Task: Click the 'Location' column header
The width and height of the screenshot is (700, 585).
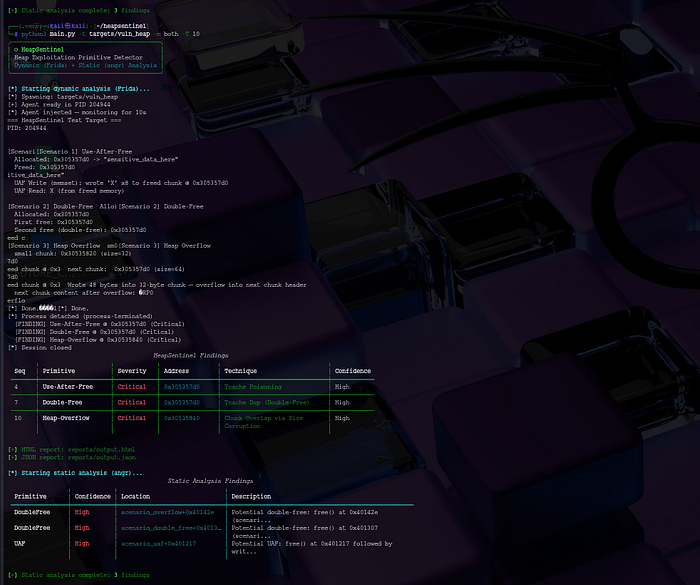Action: [135, 497]
